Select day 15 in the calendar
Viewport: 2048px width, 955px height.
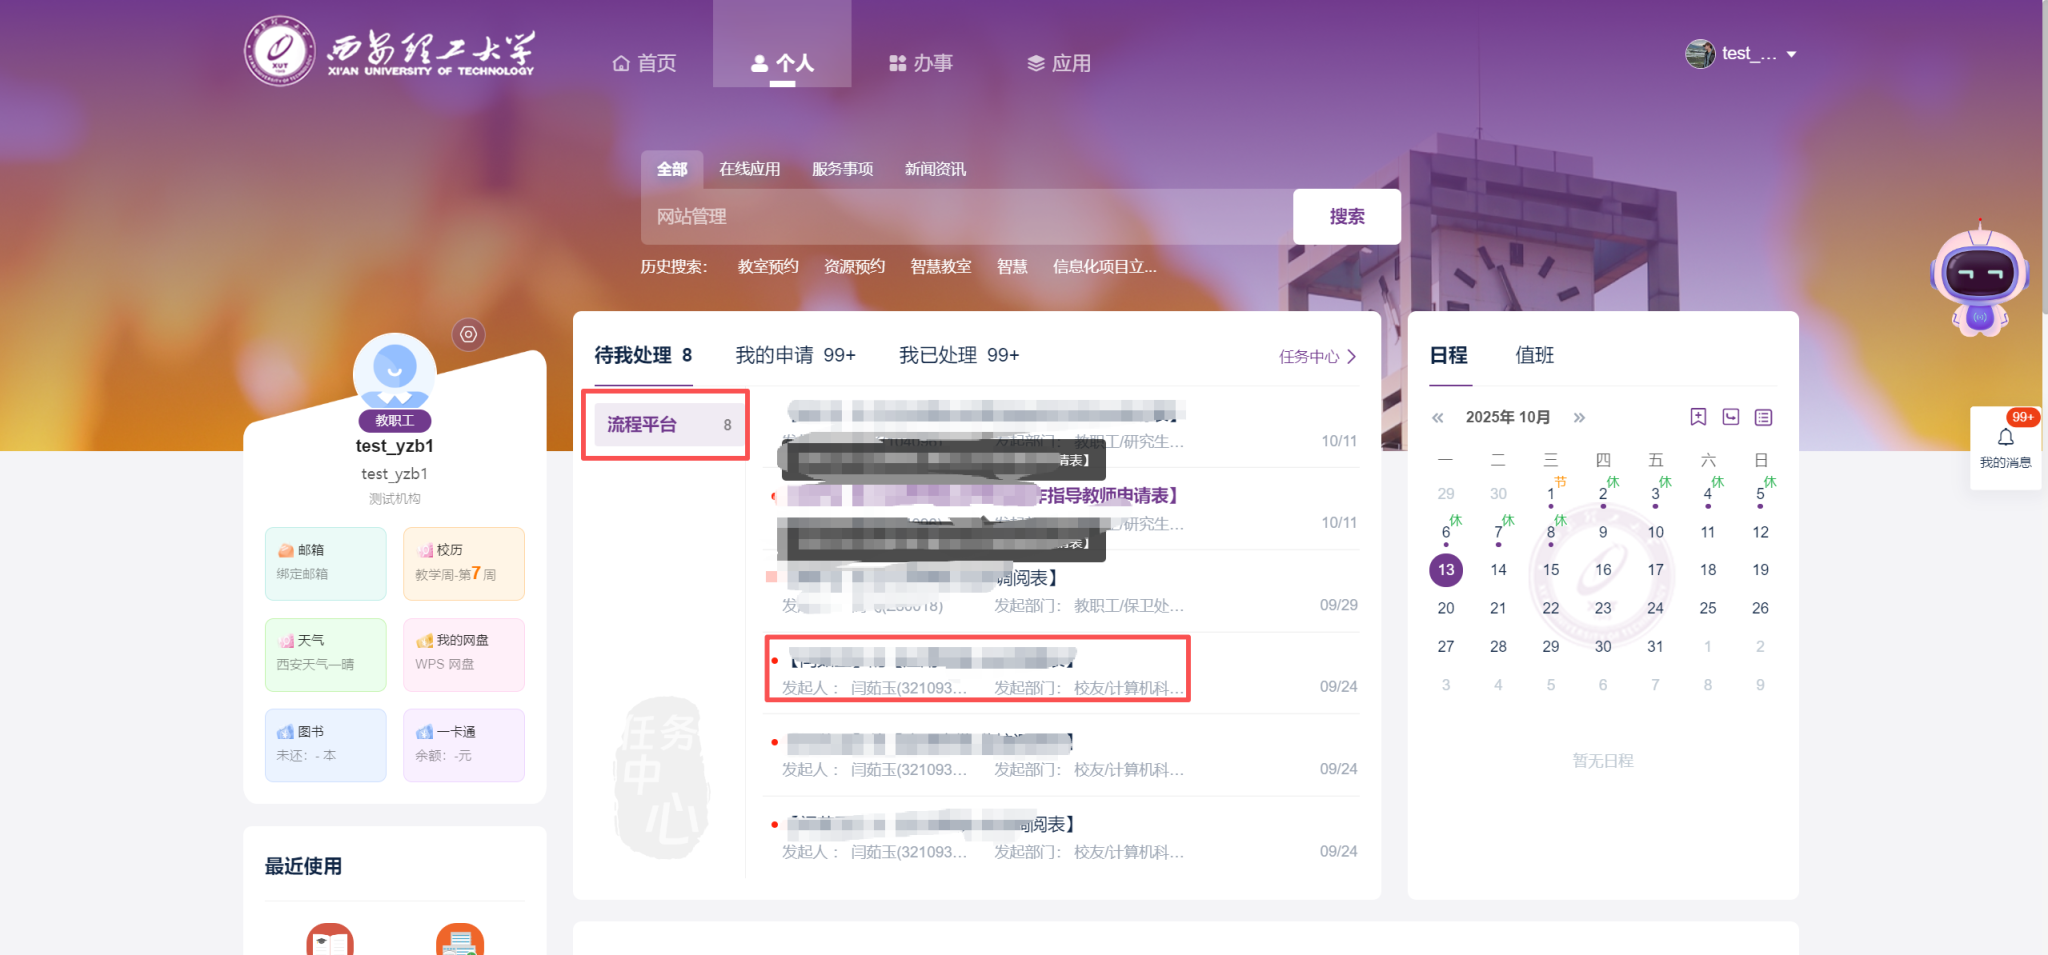pos(1550,570)
